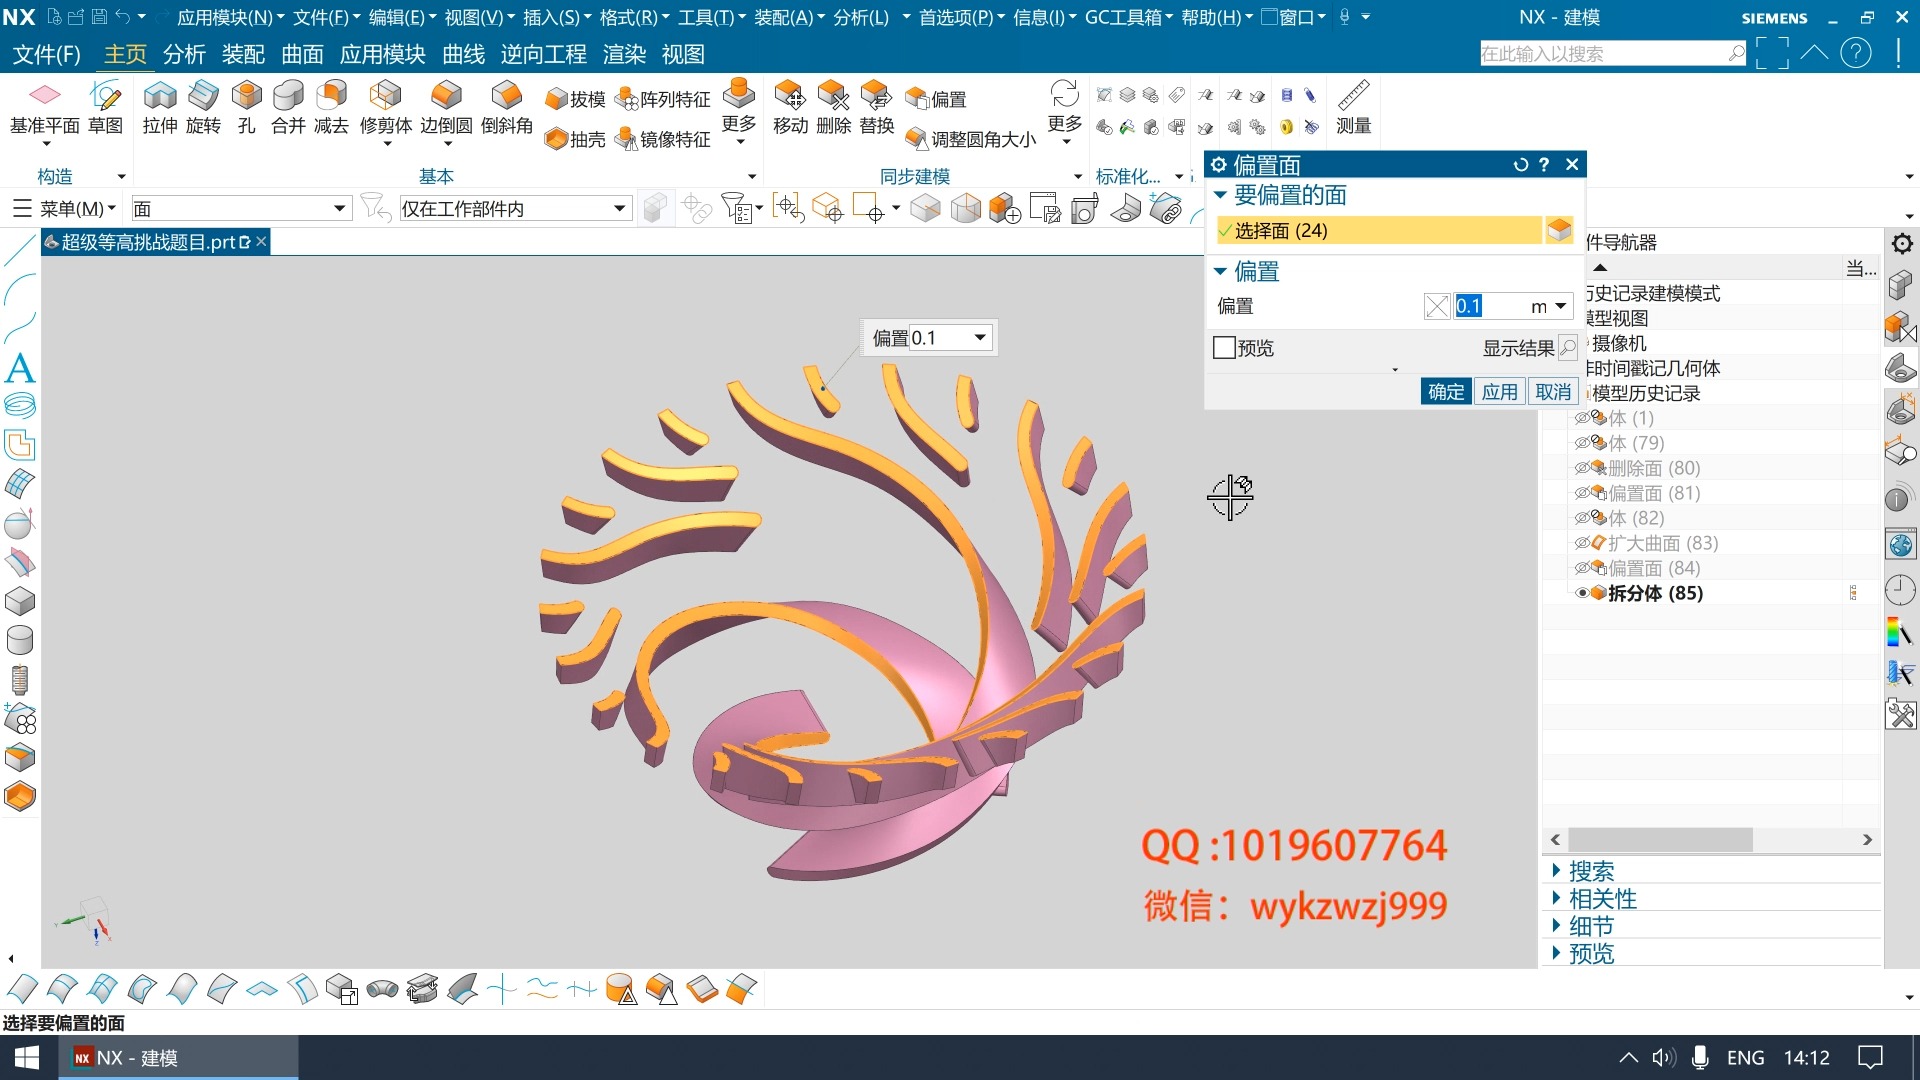Image resolution: width=1920 pixels, height=1080 pixels.
Task: Click the 应用 apply button
Action: (x=1499, y=392)
